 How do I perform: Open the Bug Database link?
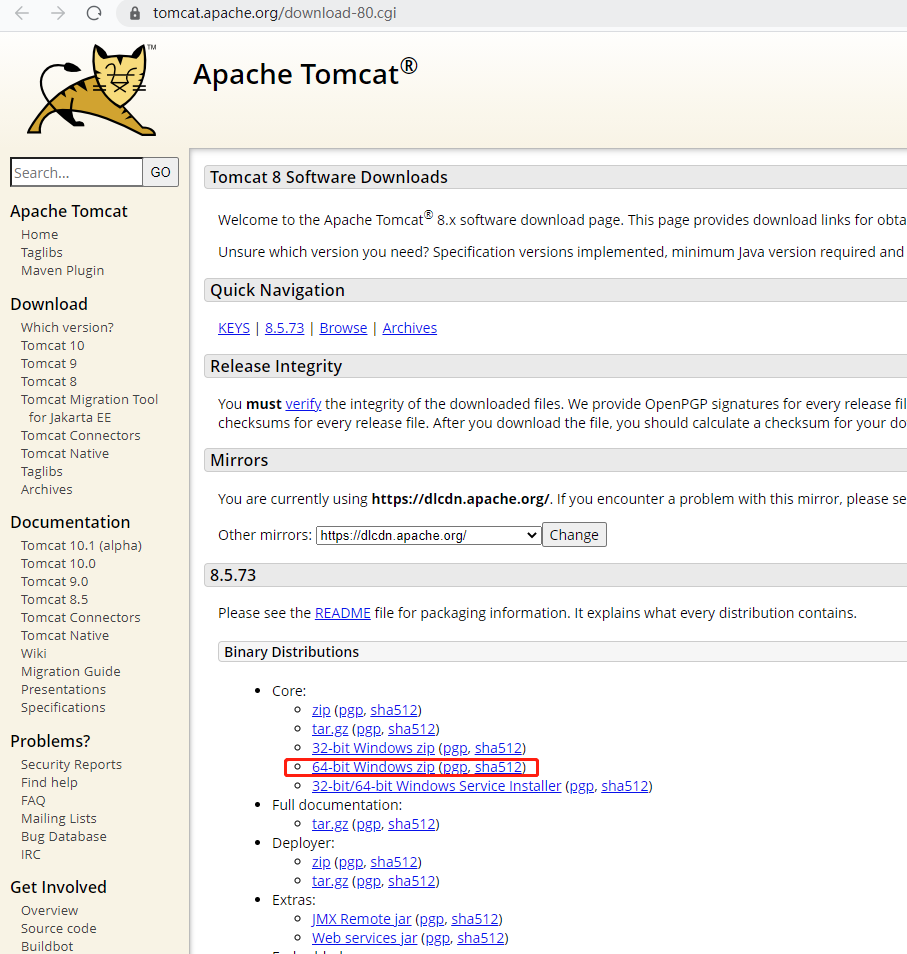tap(63, 837)
